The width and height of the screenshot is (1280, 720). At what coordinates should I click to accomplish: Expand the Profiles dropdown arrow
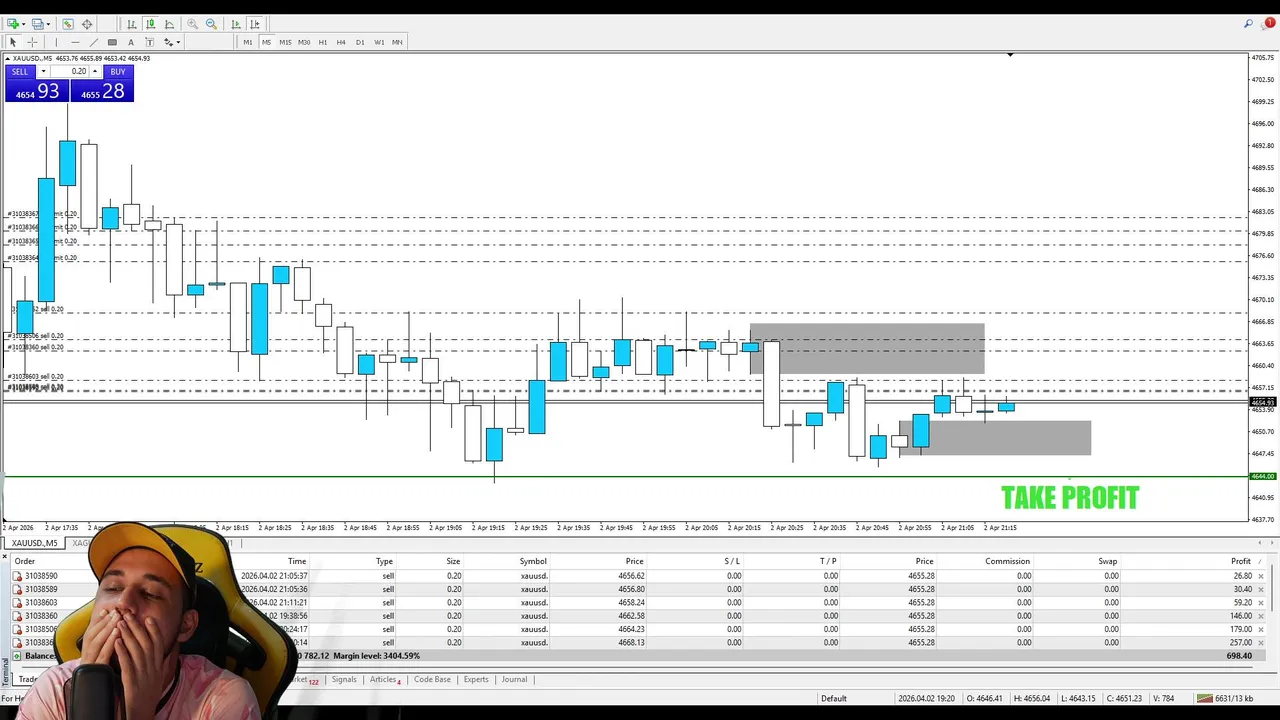pos(49,24)
